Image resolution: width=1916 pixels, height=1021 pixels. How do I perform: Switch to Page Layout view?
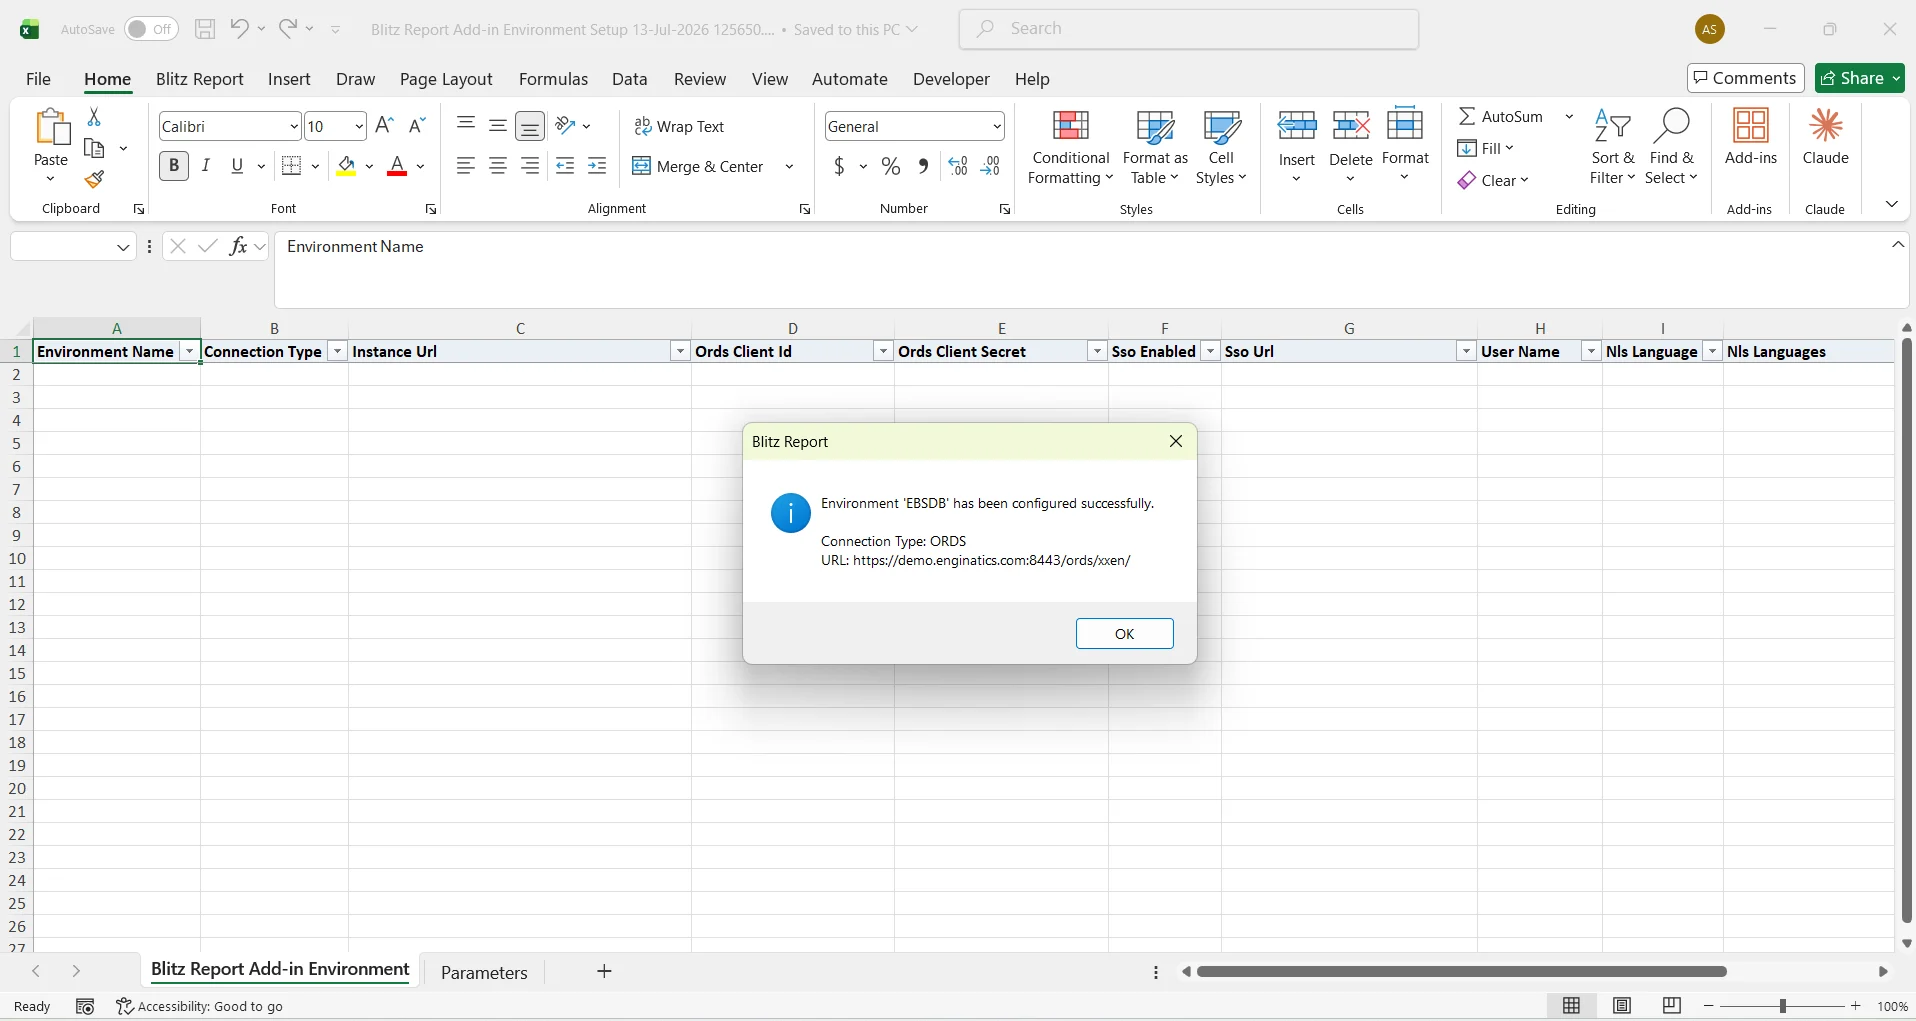coord(1622,1006)
